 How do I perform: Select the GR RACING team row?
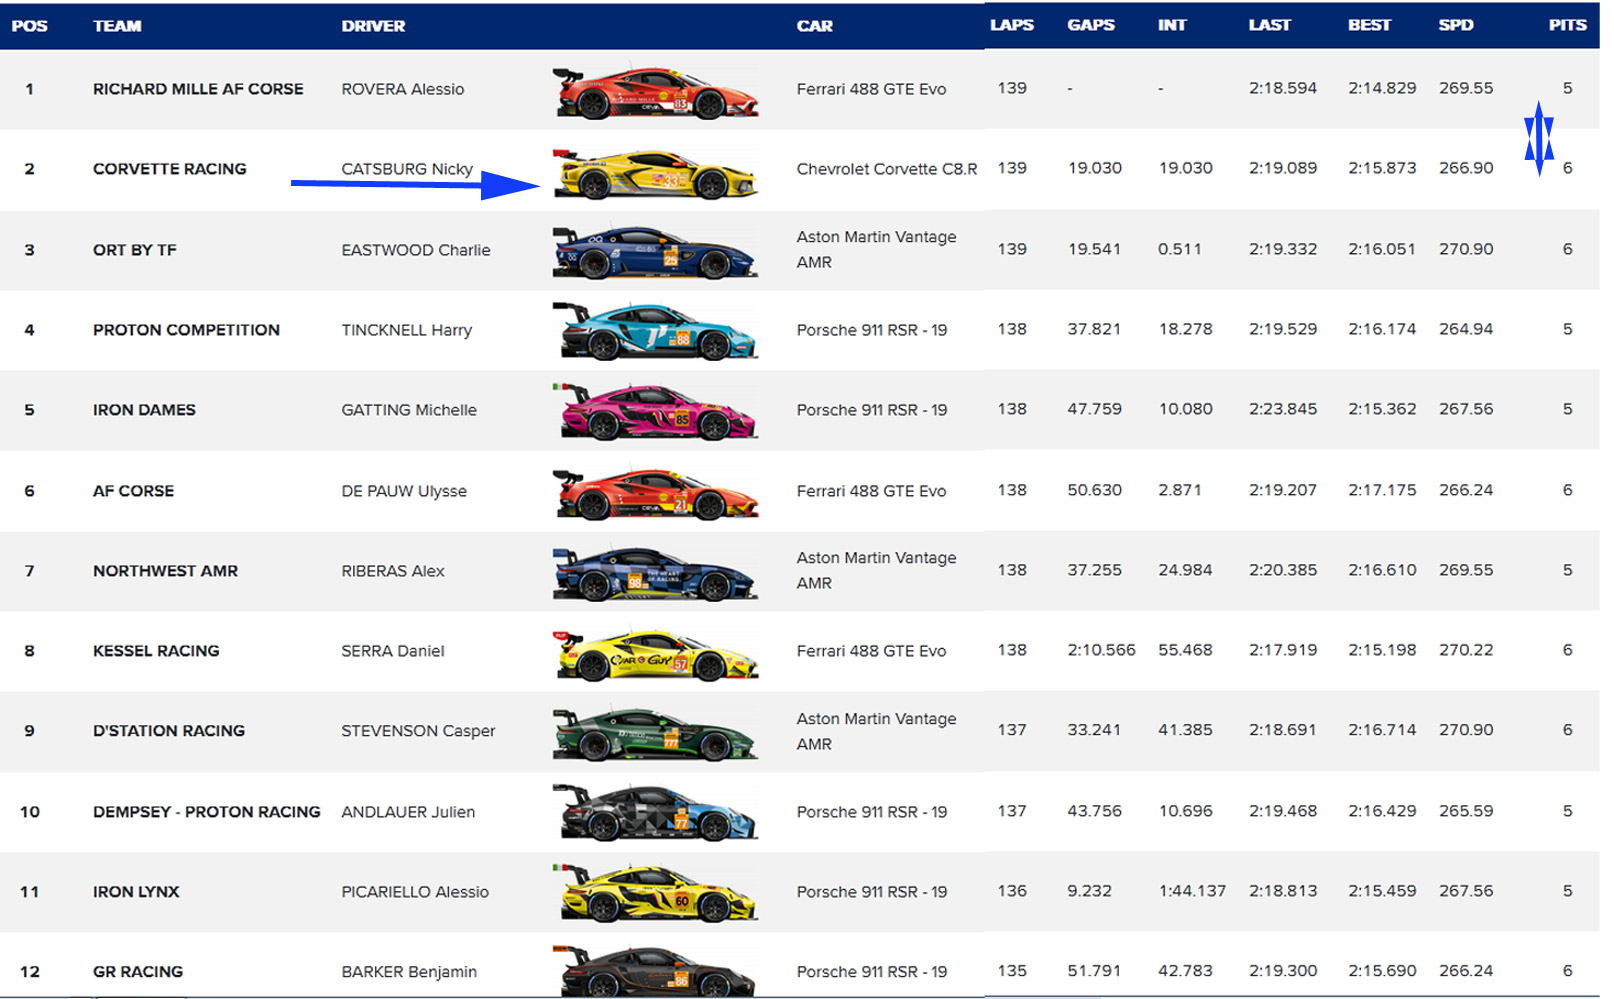pos(138,972)
